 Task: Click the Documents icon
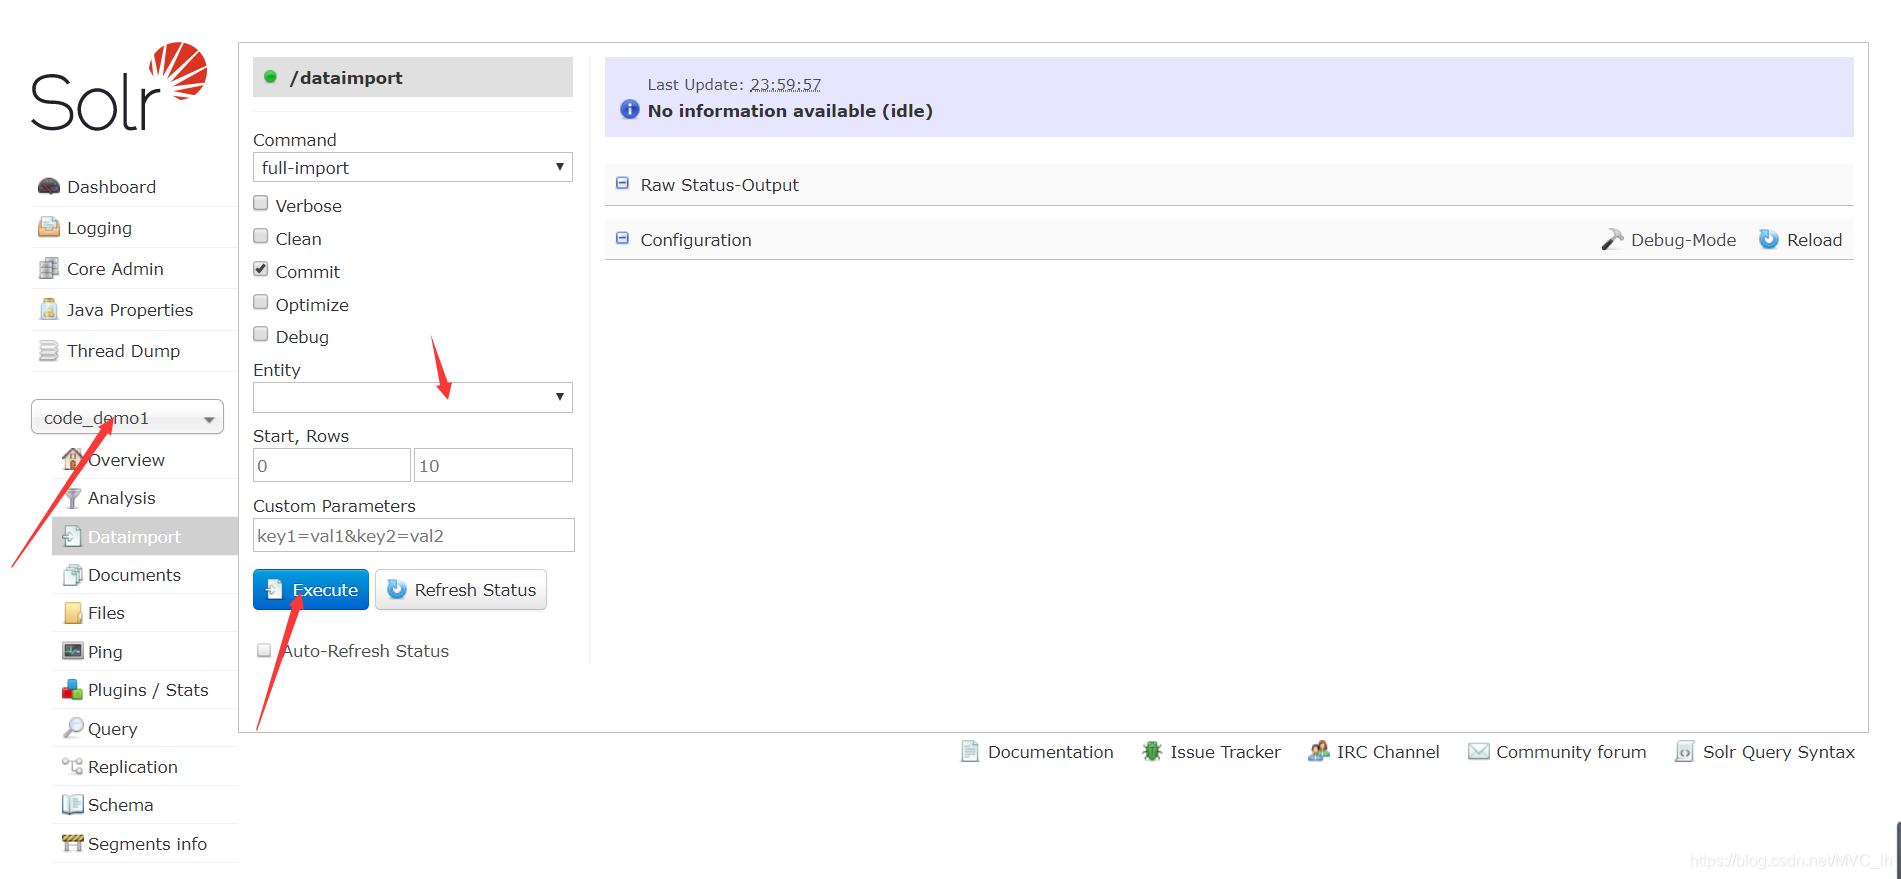click(72, 574)
